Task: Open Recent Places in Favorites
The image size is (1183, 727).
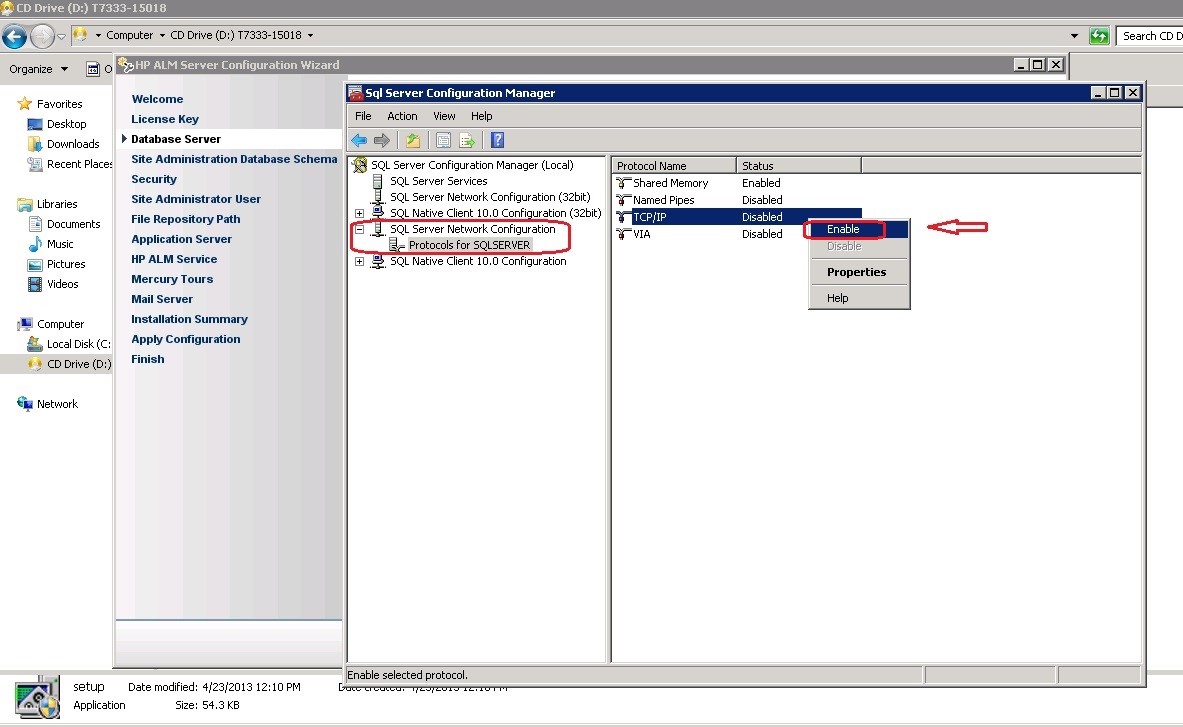Action: coord(79,164)
